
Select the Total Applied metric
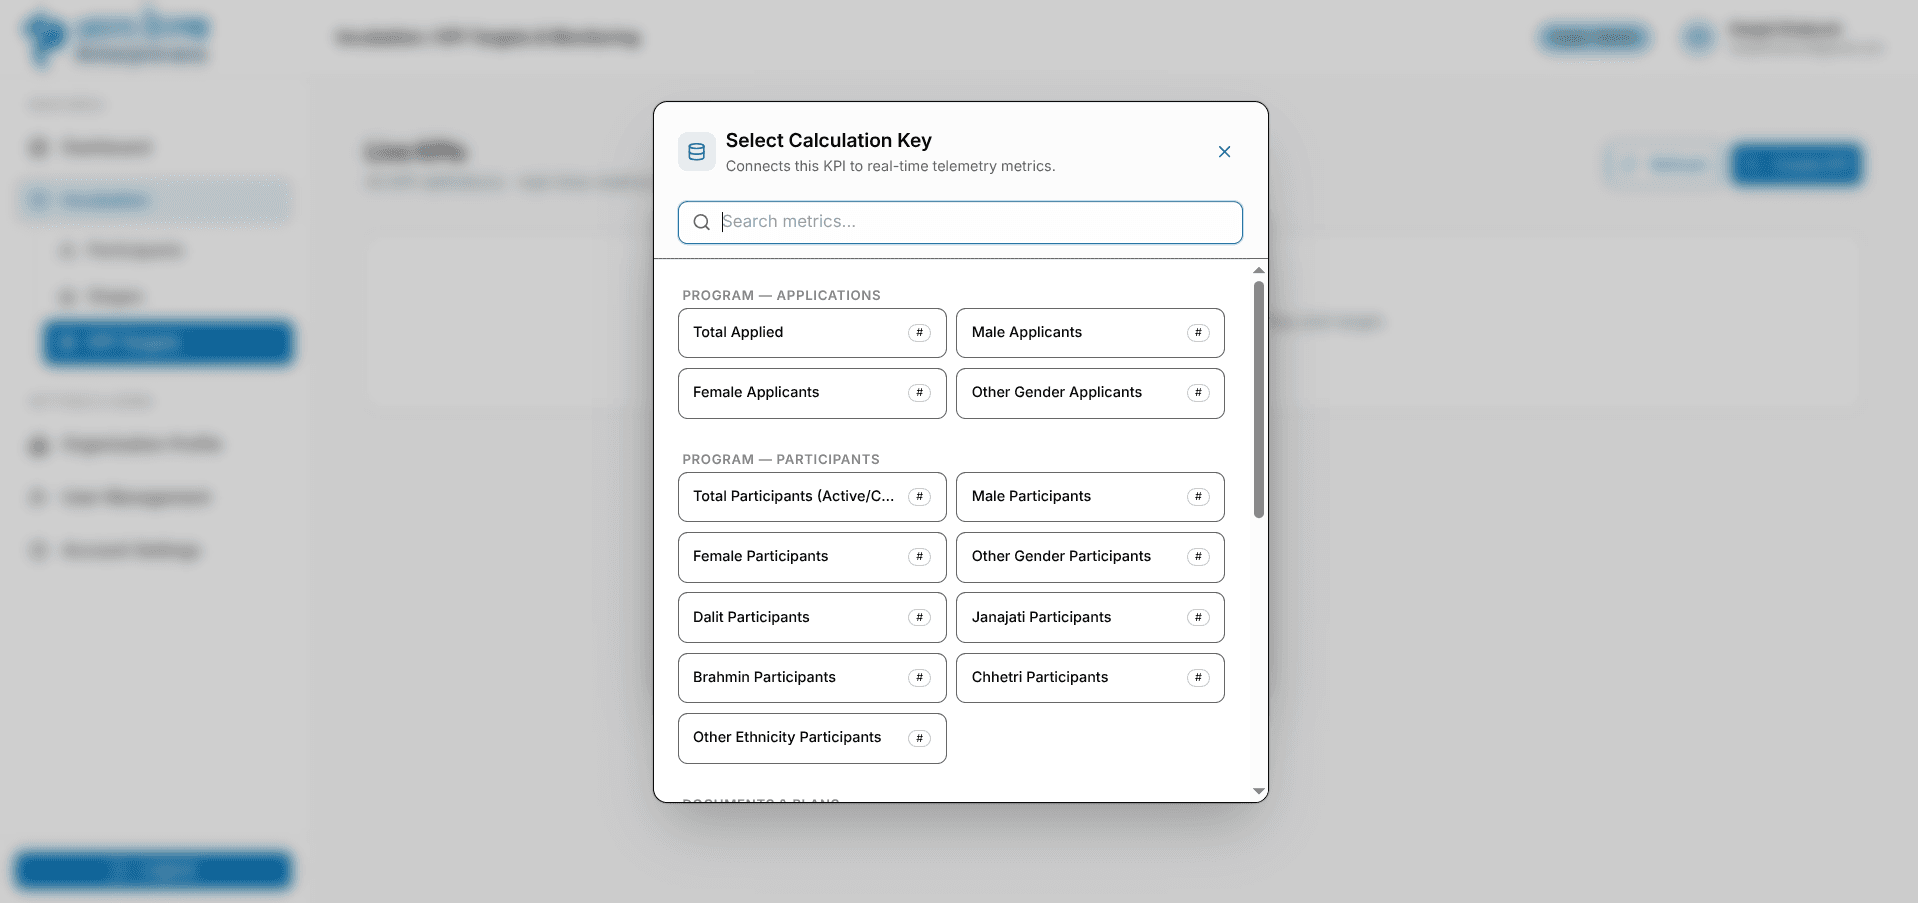(x=812, y=333)
